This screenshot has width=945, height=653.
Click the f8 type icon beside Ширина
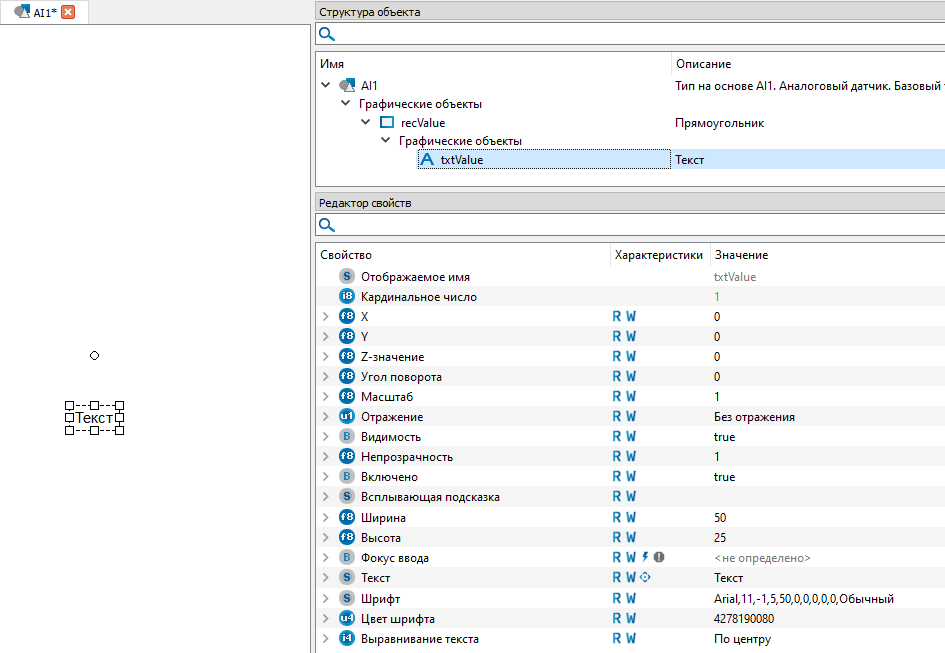[347, 517]
